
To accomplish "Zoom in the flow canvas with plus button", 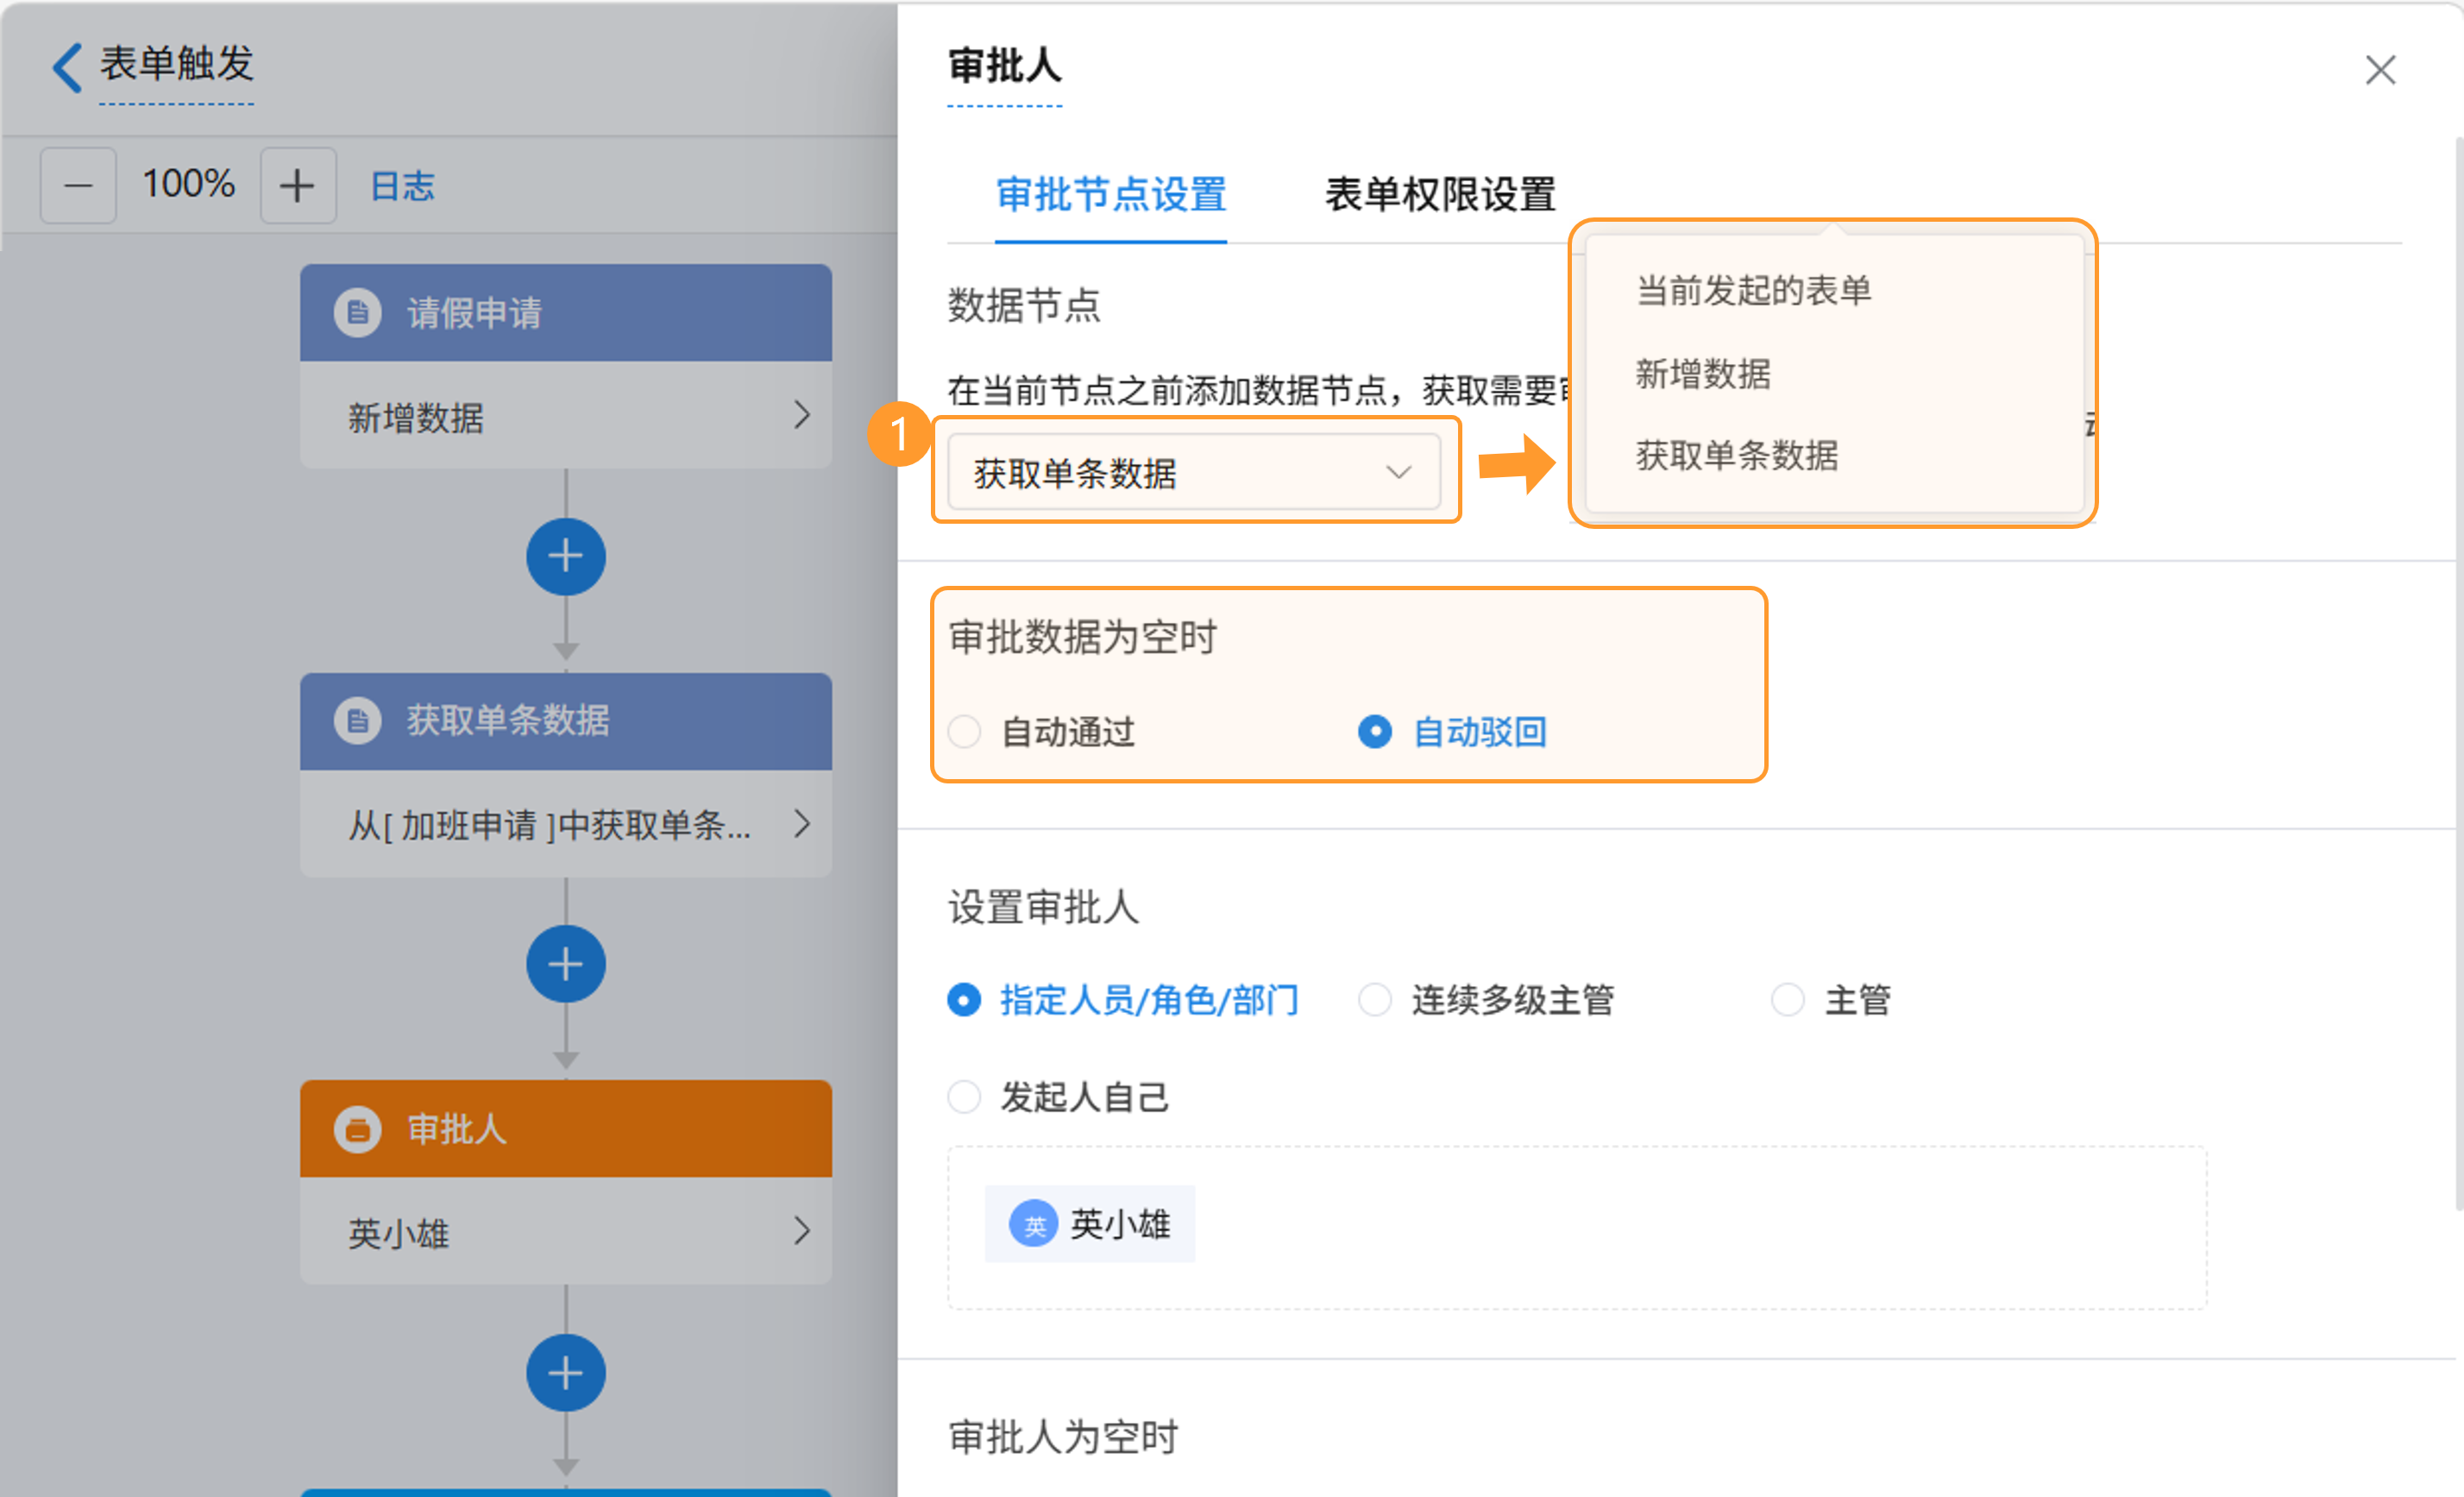I will pyautogui.click(x=297, y=186).
